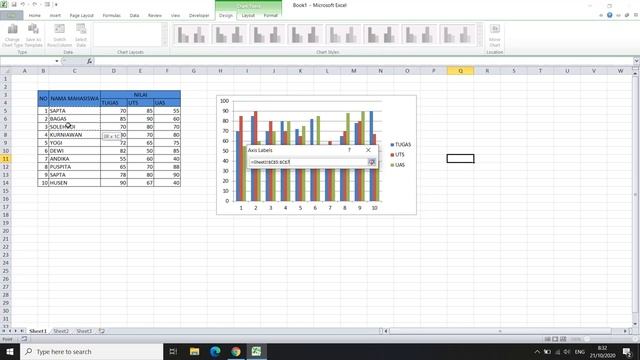Minimize the ribbon using the caret icon

coord(601,16)
